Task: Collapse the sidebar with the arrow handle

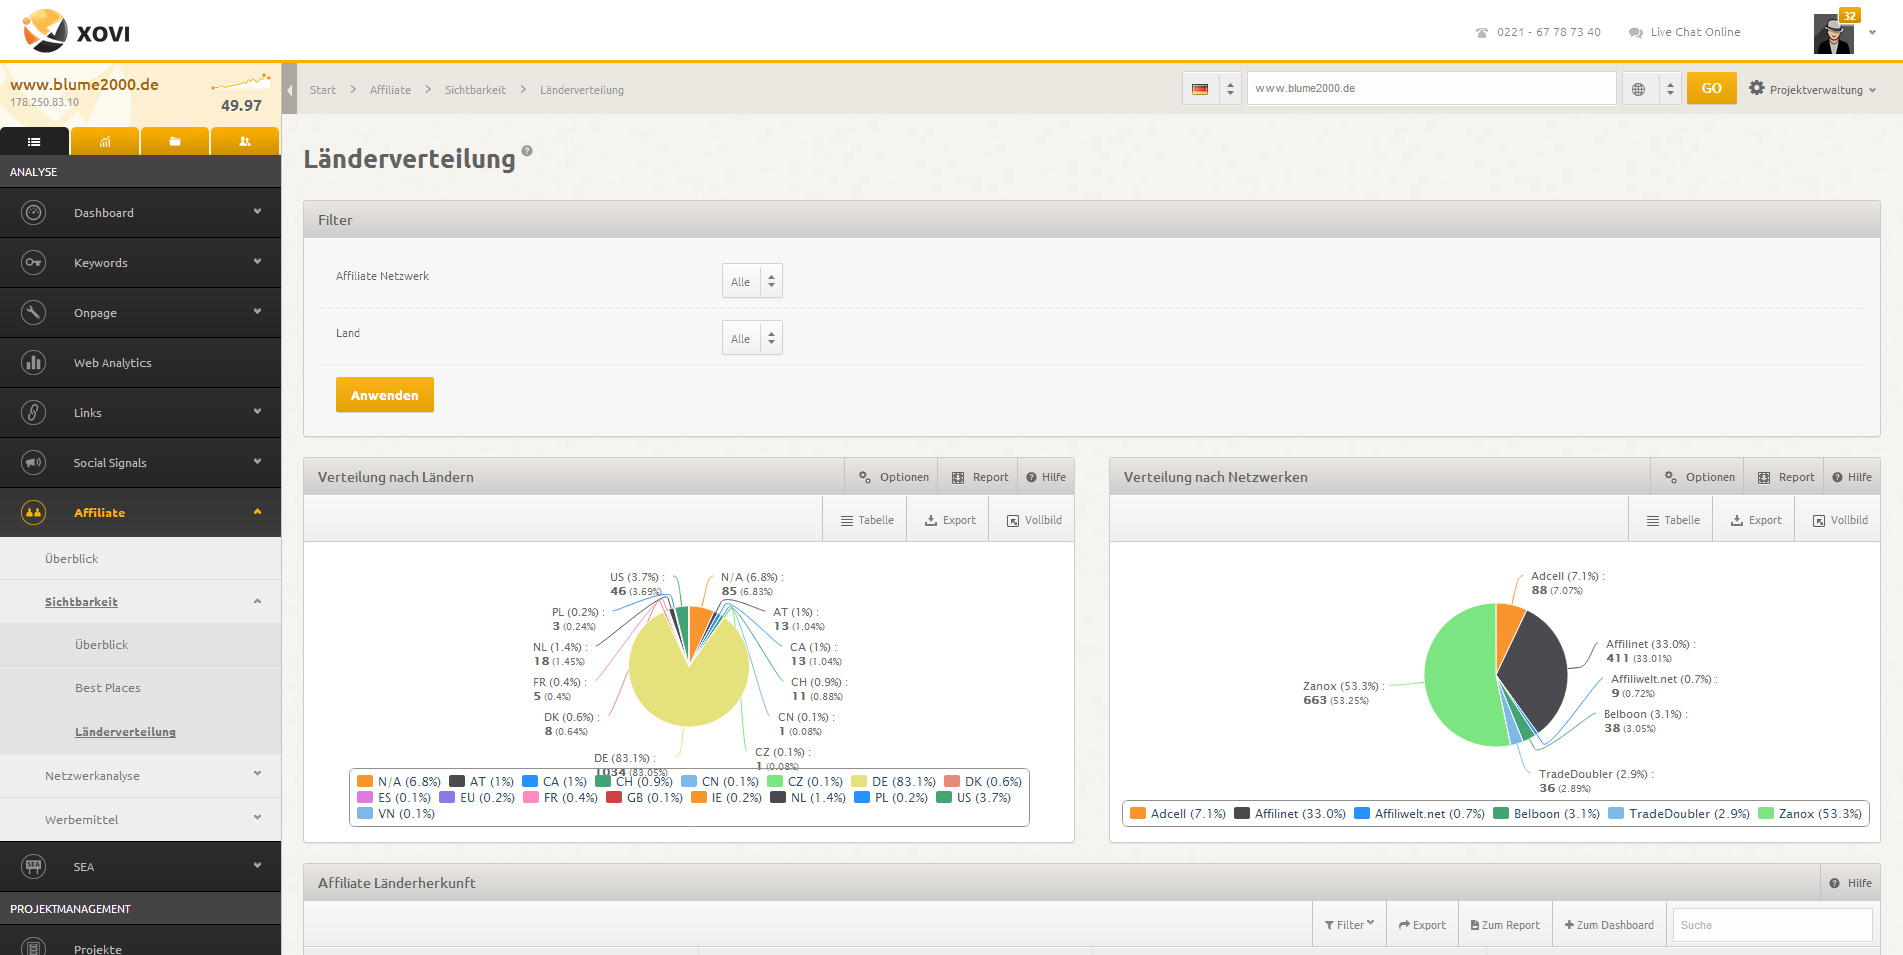Action: click(289, 89)
